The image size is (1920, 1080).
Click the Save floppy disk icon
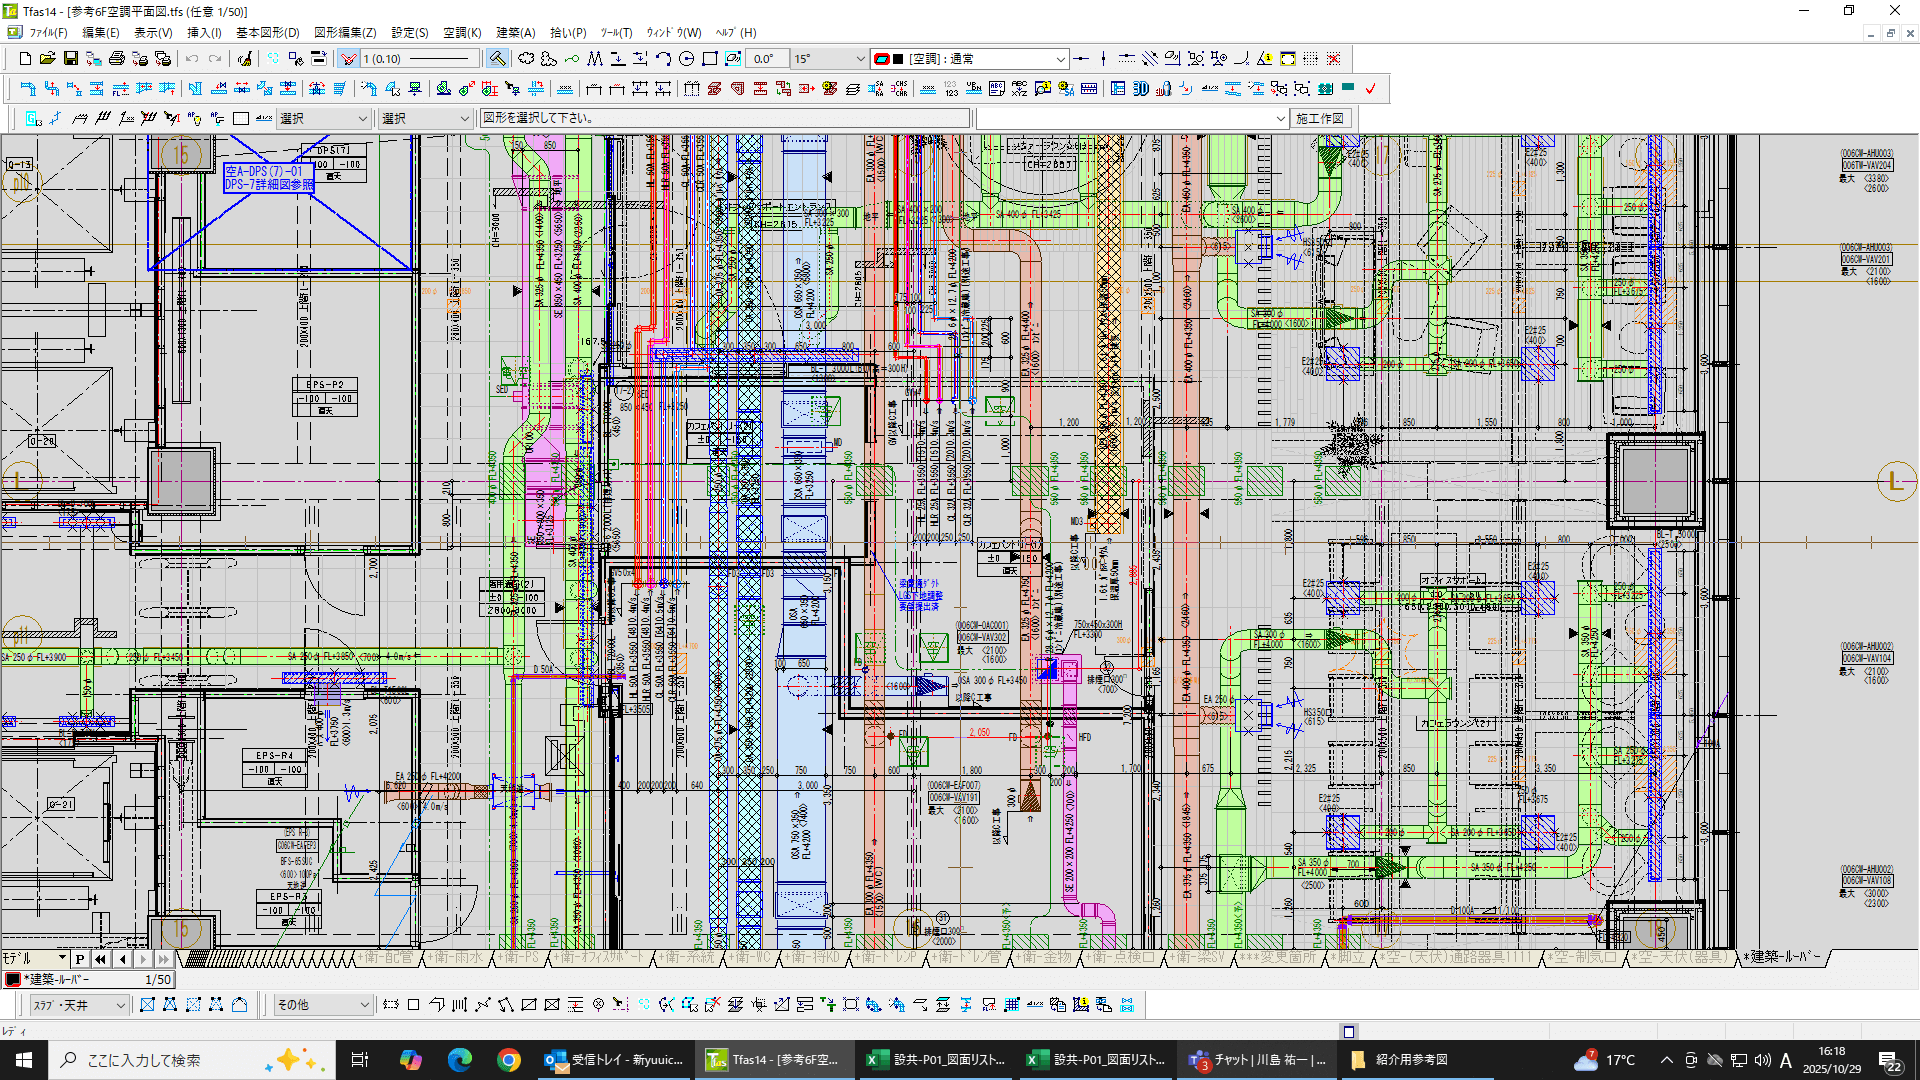pyautogui.click(x=70, y=59)
